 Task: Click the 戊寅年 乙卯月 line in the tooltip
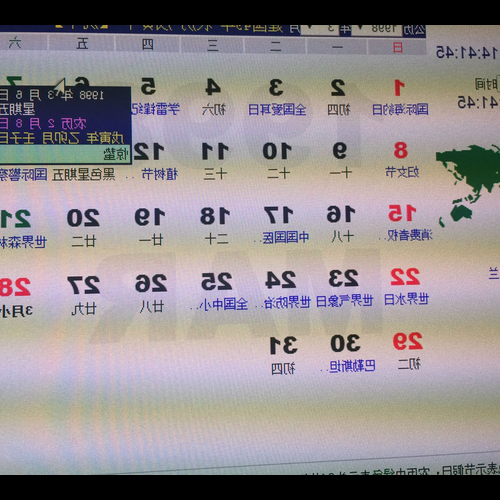click(61, 138)
